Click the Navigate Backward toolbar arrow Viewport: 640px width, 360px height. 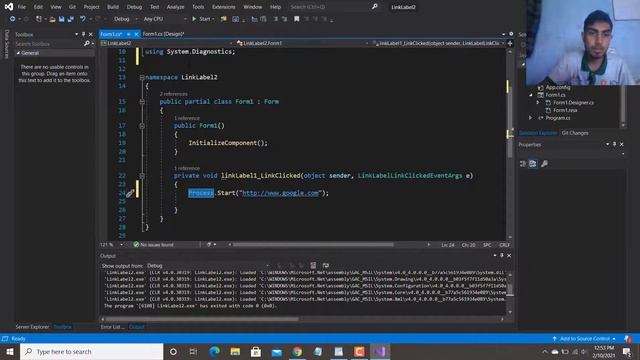tap(12, 19)
